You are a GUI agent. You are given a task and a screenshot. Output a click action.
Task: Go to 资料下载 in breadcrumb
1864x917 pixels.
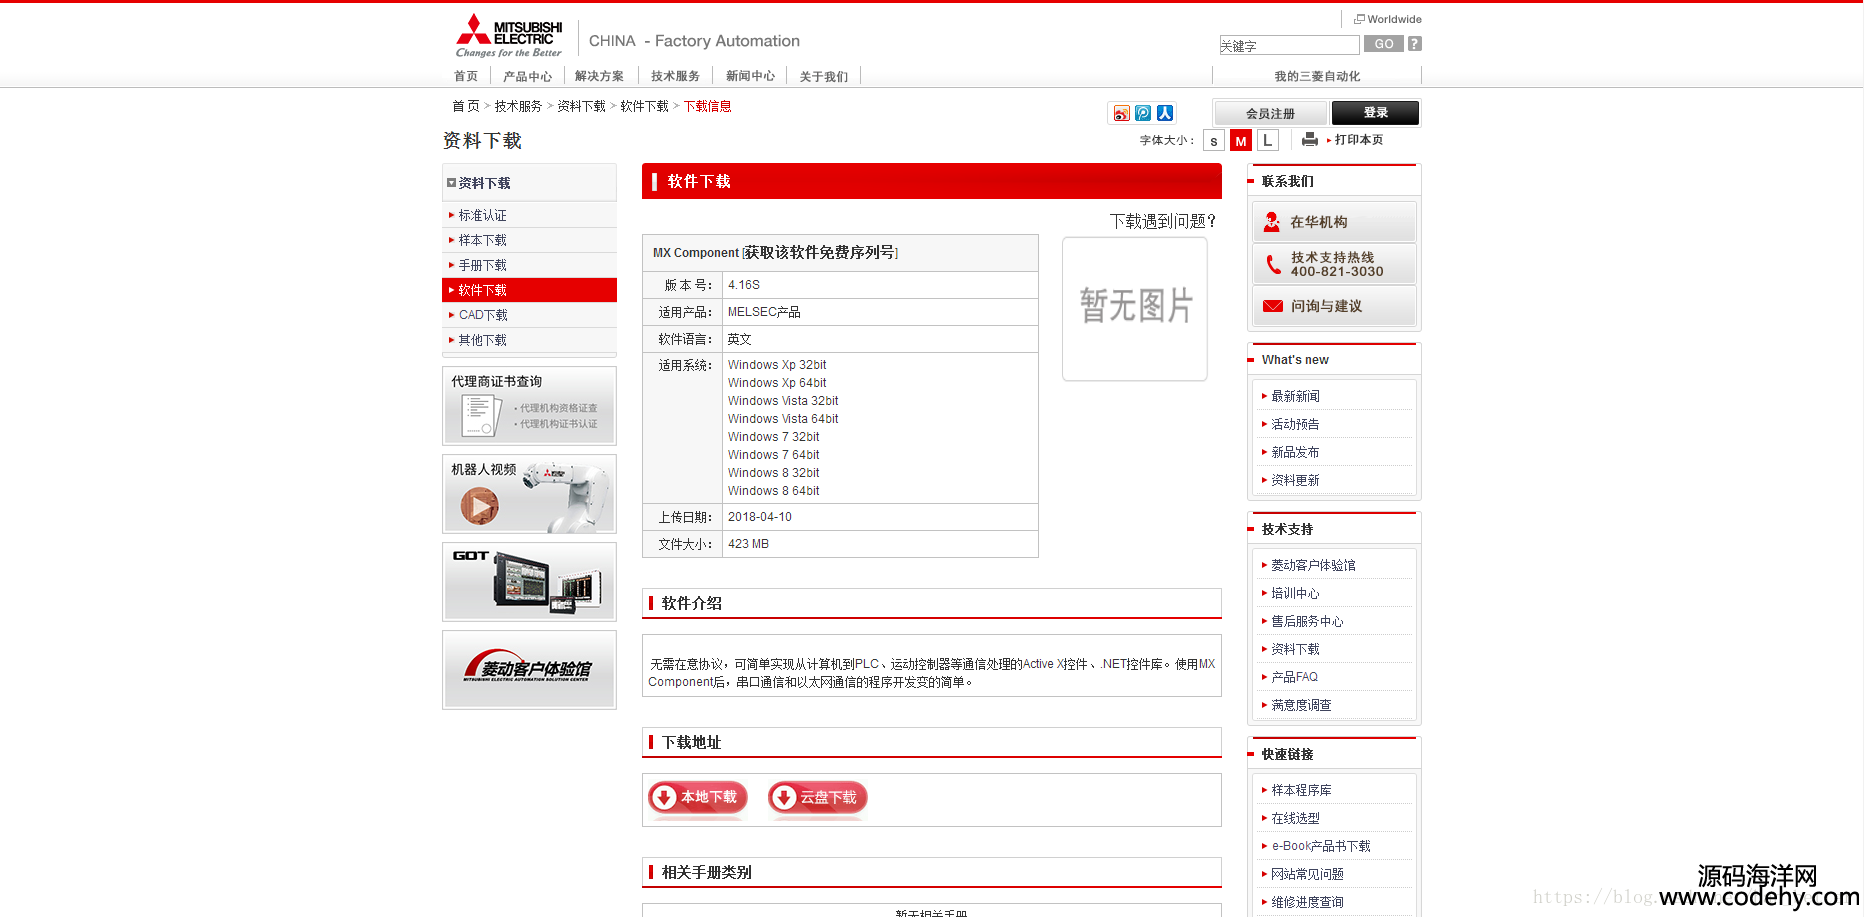[x=581, y=106]
